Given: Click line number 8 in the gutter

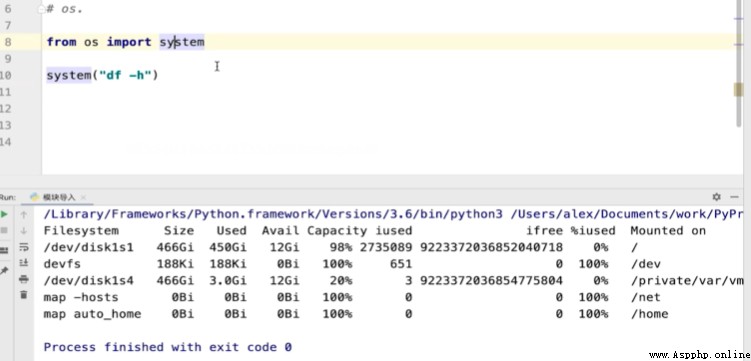Looking at the screenshot, I should point(8,42).
